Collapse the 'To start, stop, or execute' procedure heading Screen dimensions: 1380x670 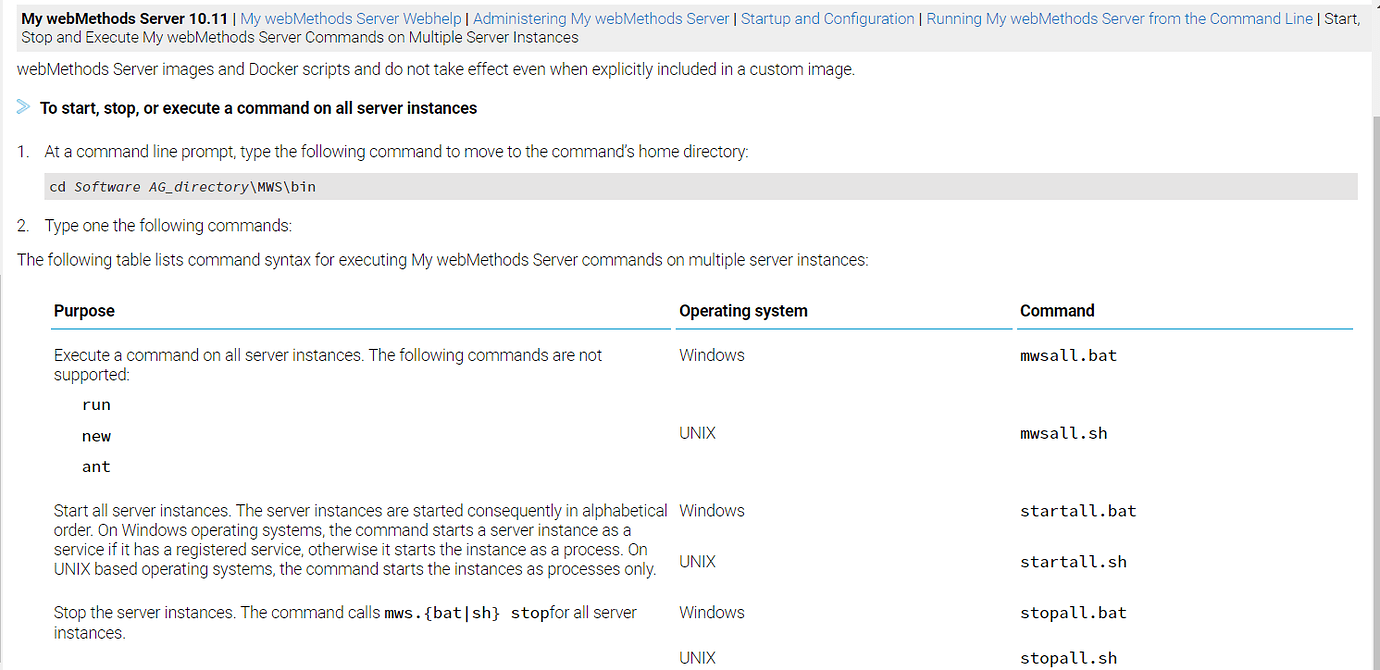258,108
